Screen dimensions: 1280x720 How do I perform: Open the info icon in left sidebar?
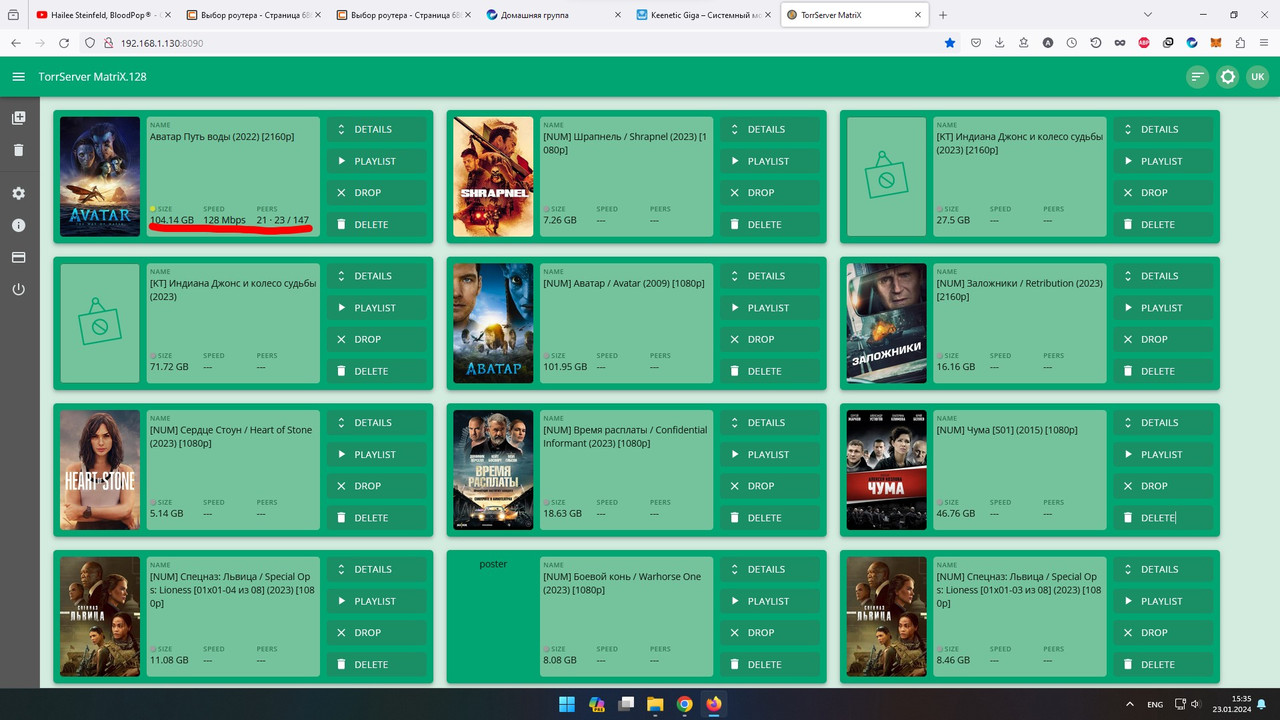pyautogui.click(x=18, y=225)
